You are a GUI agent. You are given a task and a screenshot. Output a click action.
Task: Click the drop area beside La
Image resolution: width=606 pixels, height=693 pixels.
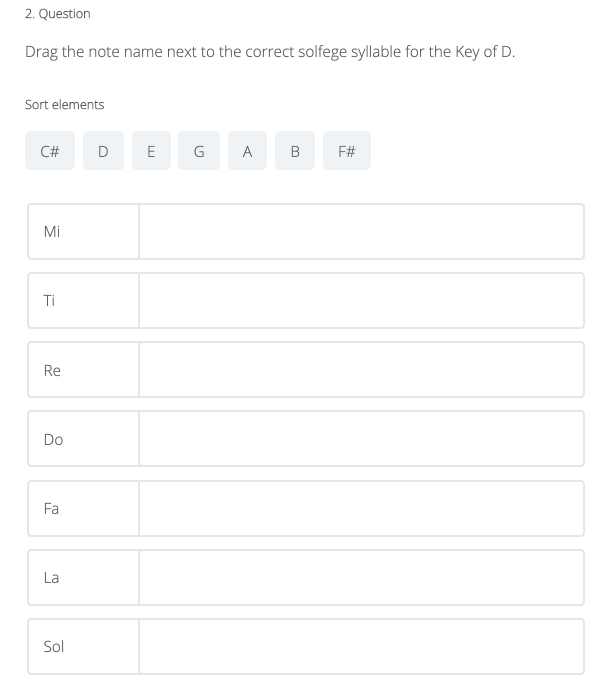[361, 577]
